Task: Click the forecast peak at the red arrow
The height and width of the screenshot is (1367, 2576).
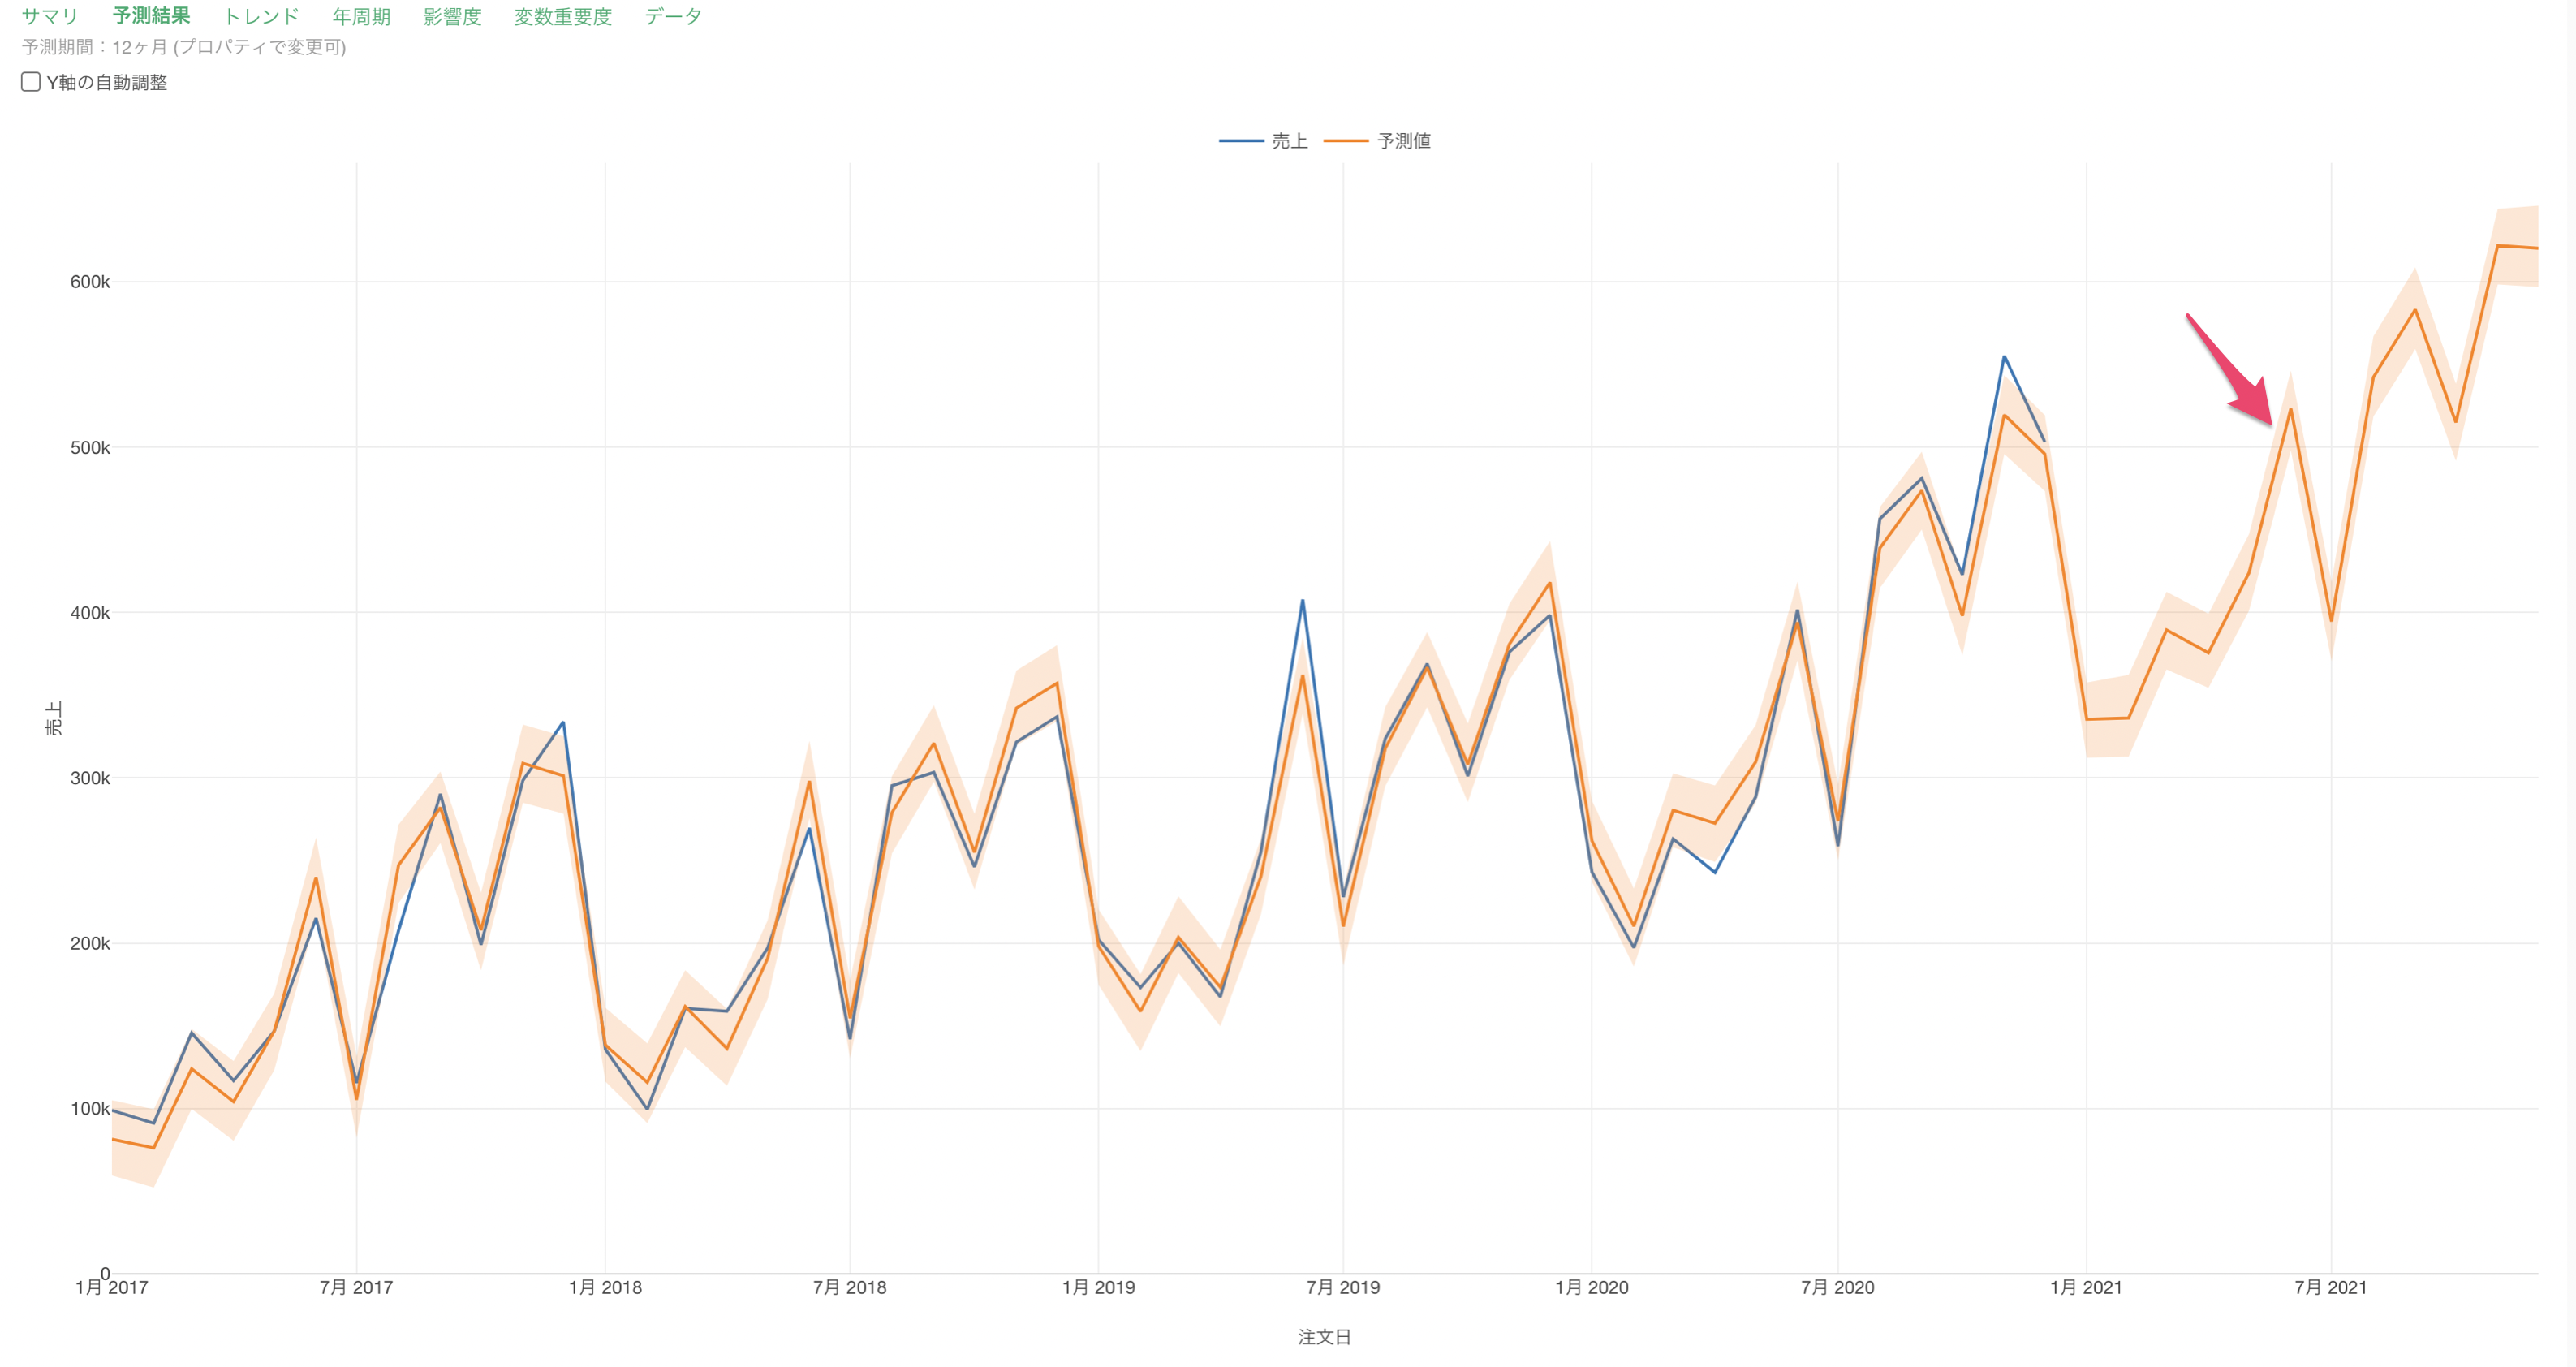Action: click(x=2290, y=409)
